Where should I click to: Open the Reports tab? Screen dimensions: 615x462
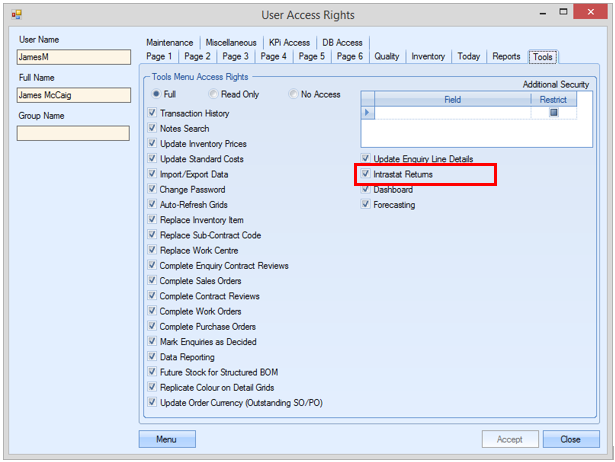click(x=506, y=57)
